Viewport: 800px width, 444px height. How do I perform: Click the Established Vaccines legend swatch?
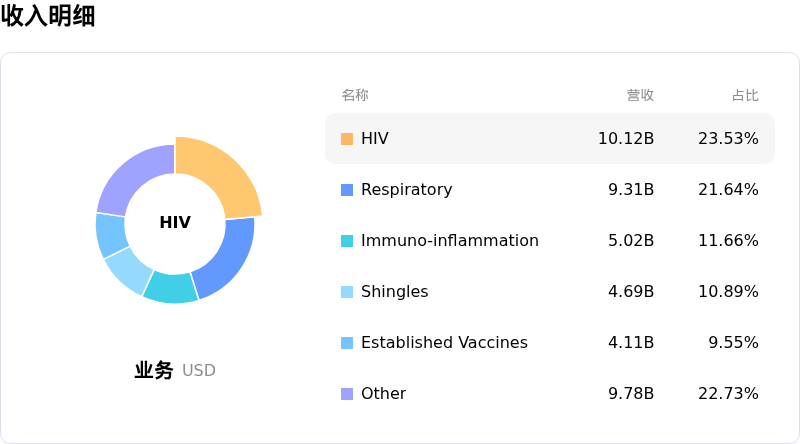coord(347,343)
